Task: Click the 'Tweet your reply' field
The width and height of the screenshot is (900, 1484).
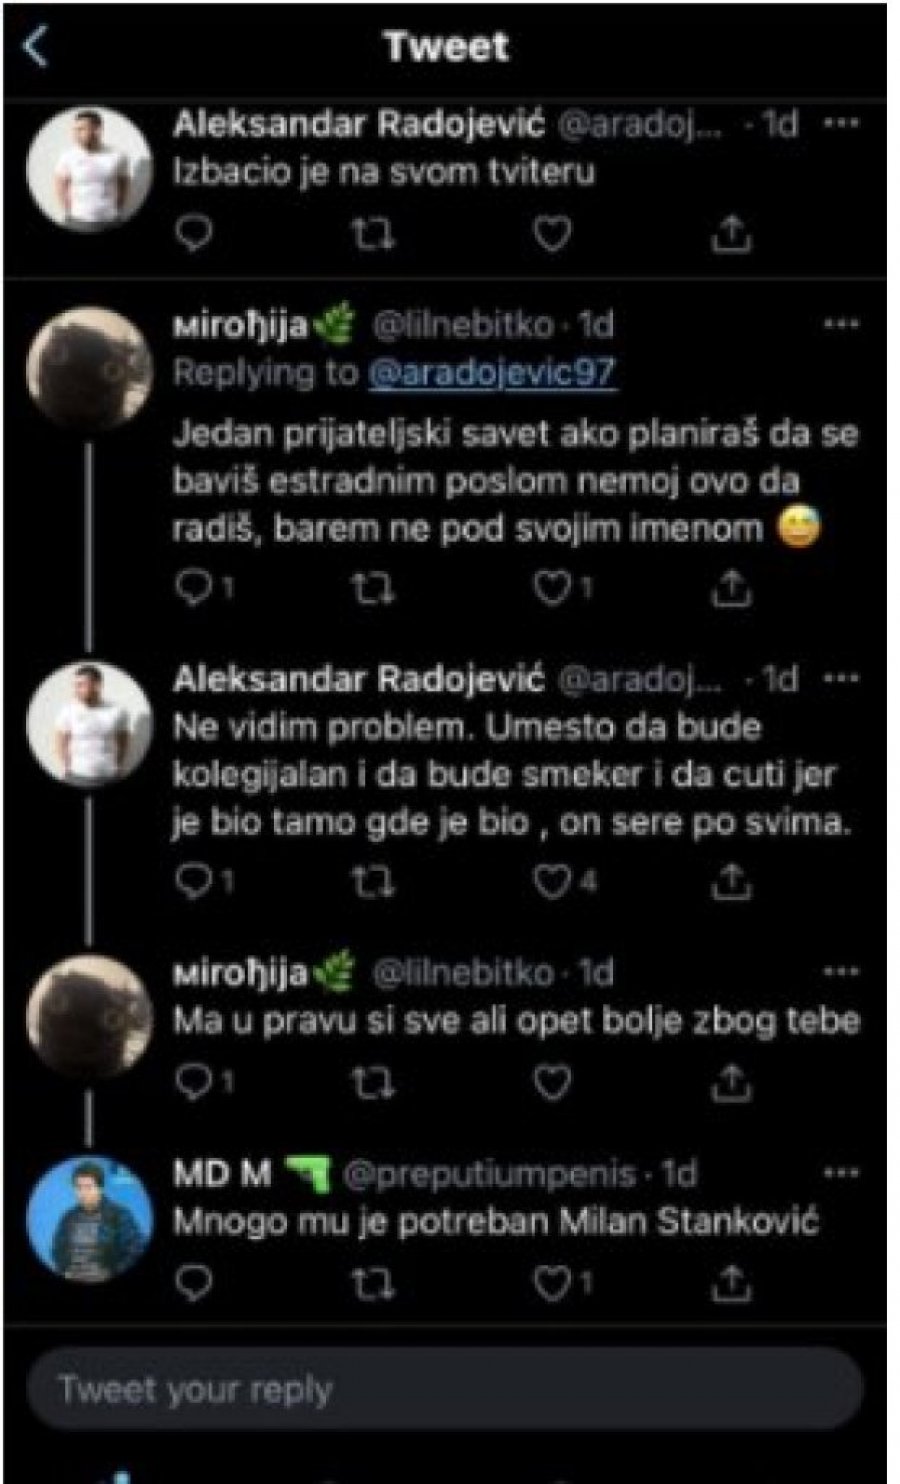Action: pos(445,1389)
